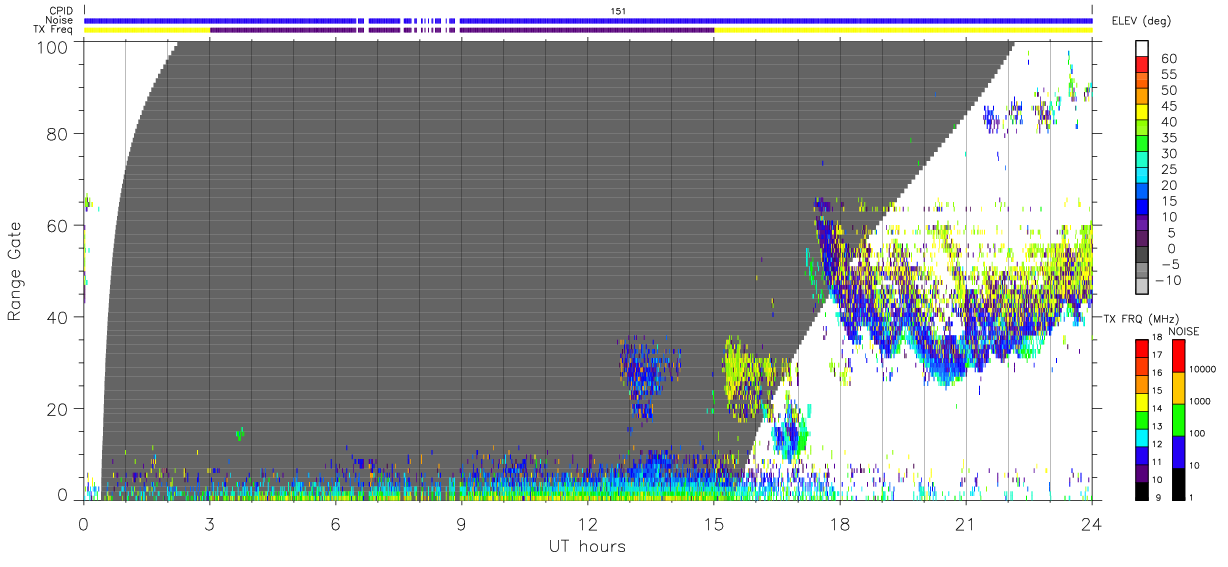This screenshot has height=567, width=1228.
Task: Click the 'Range Gate' axis label
Action: coord(15,271)
